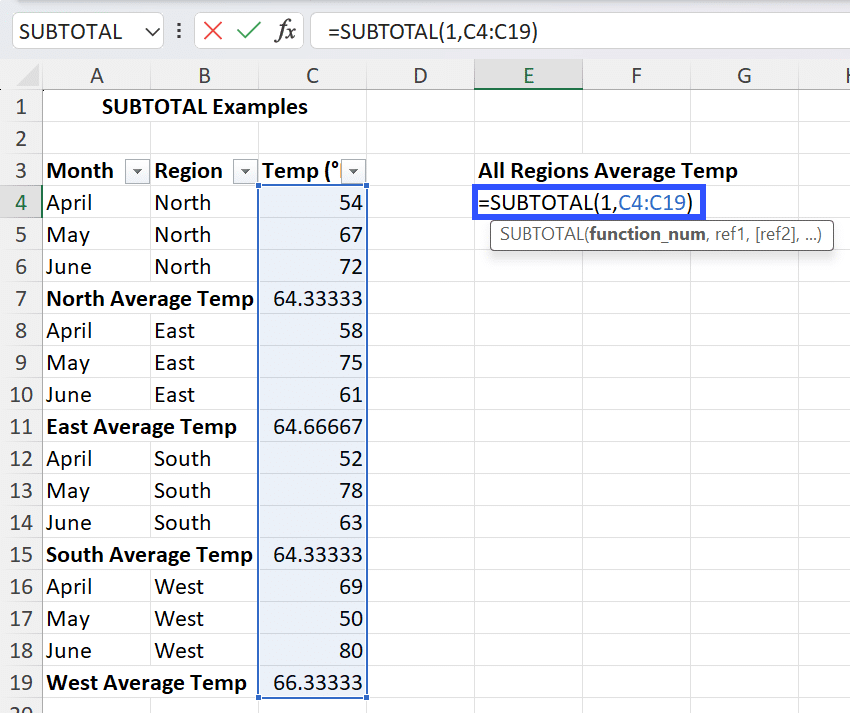
Task: Select the temperature 63 cell
Action: pos(312,522)
